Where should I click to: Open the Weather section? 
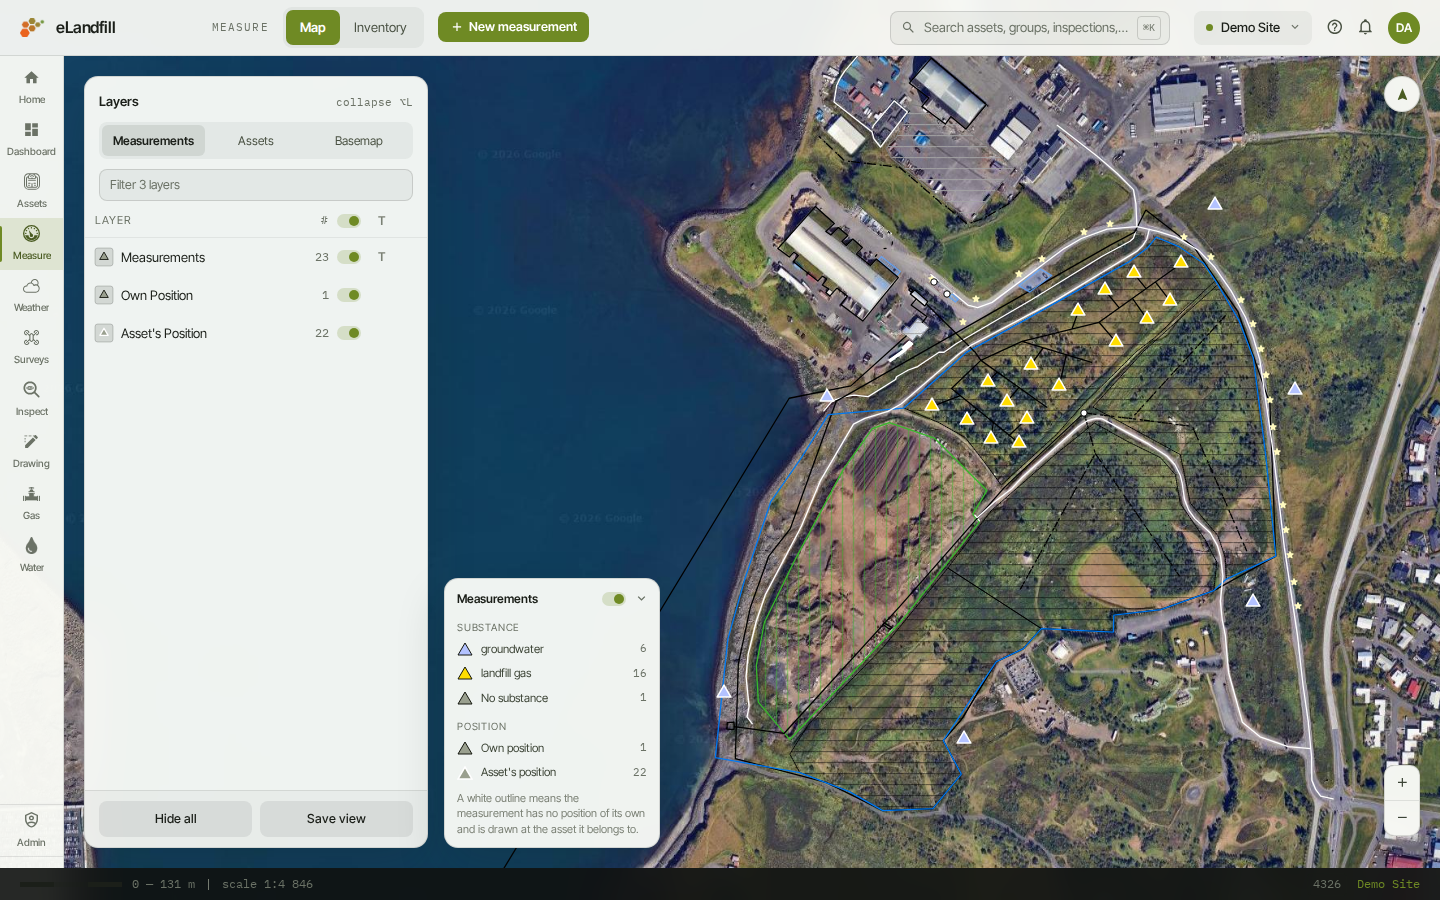pos(31,295)
